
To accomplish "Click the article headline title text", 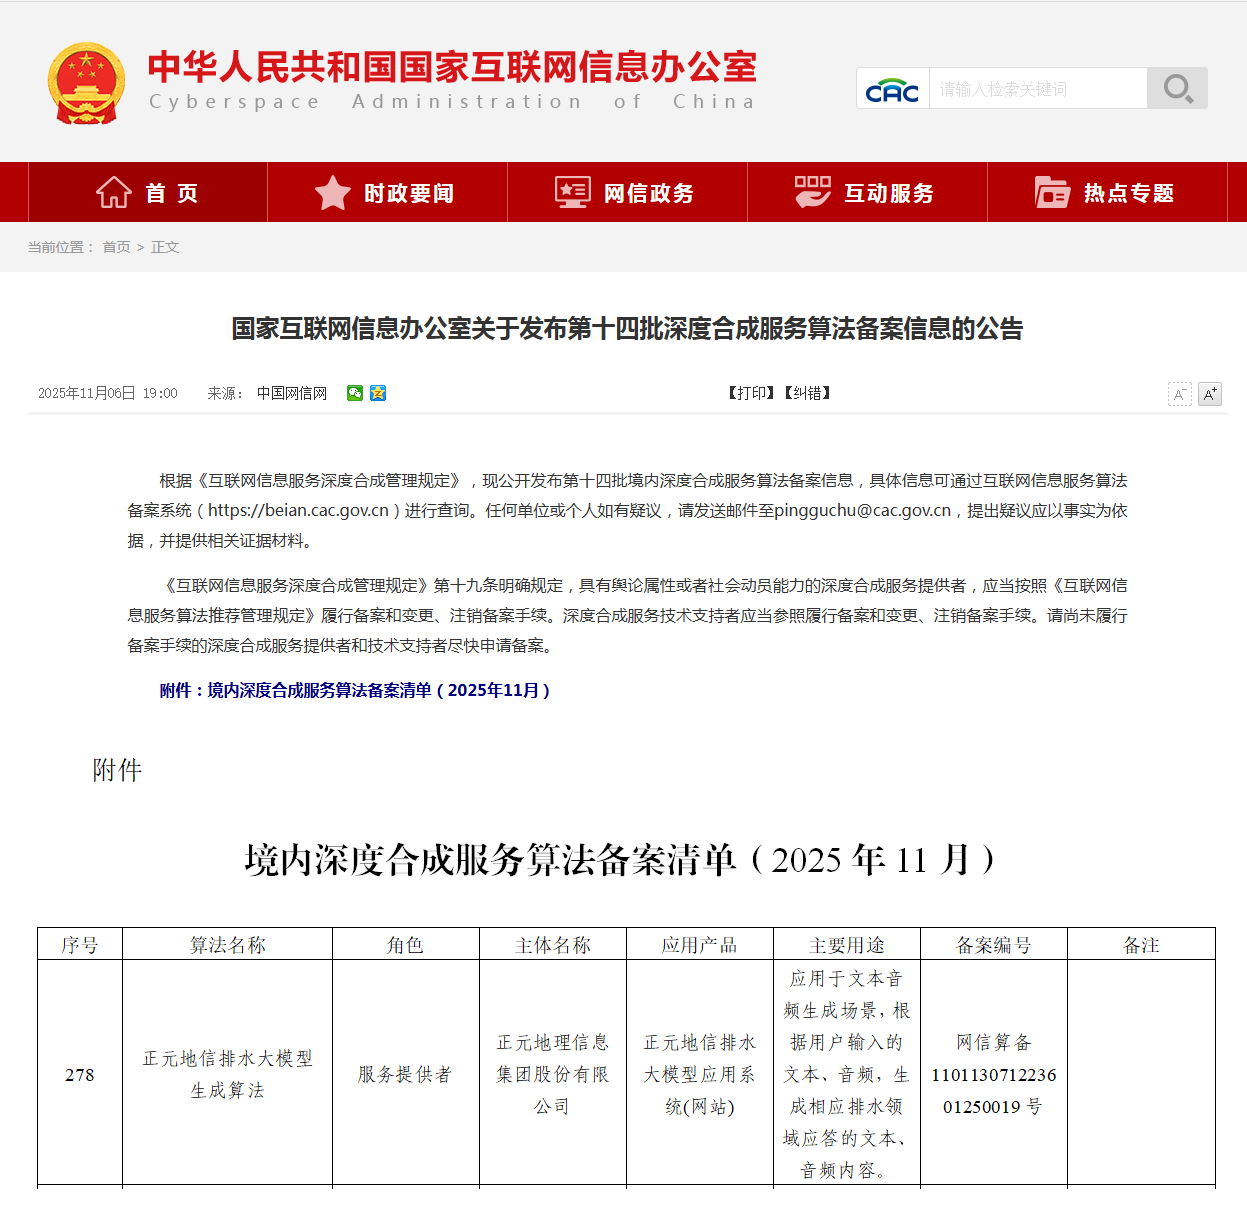I will (627, 329).
